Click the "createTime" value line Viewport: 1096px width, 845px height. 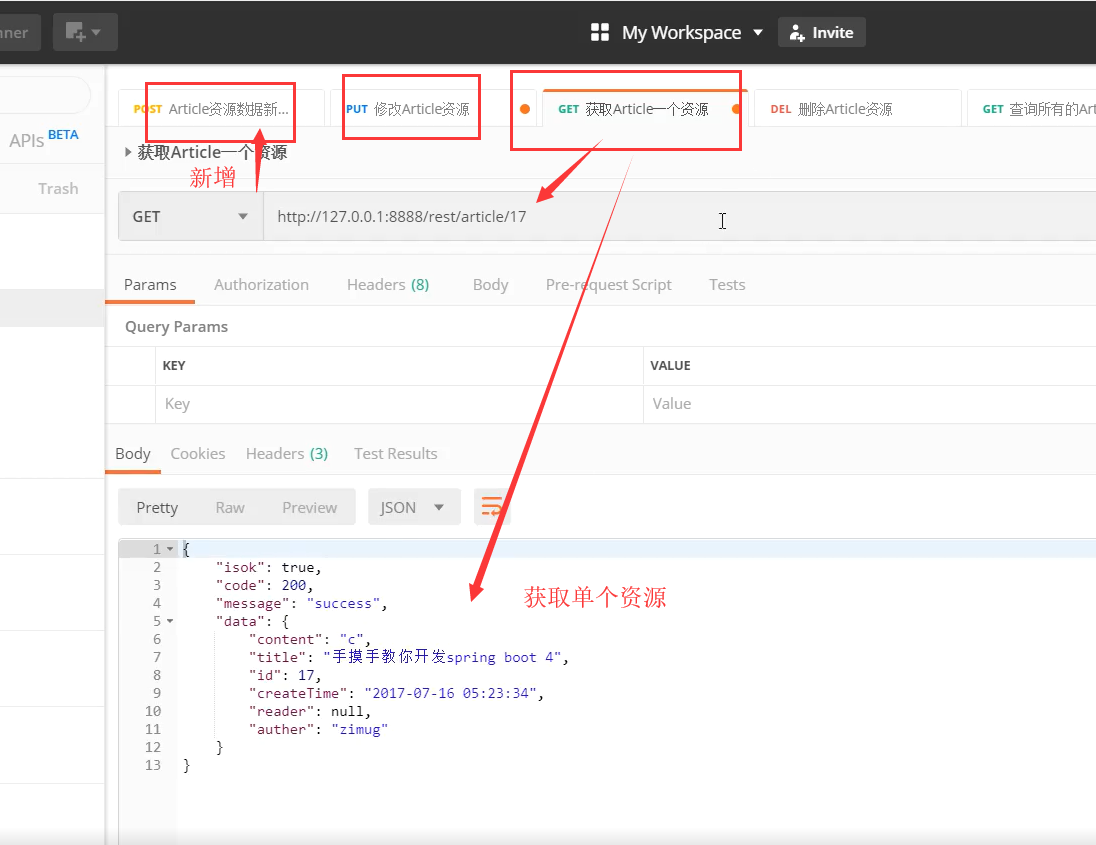click(x=396, y=693)
